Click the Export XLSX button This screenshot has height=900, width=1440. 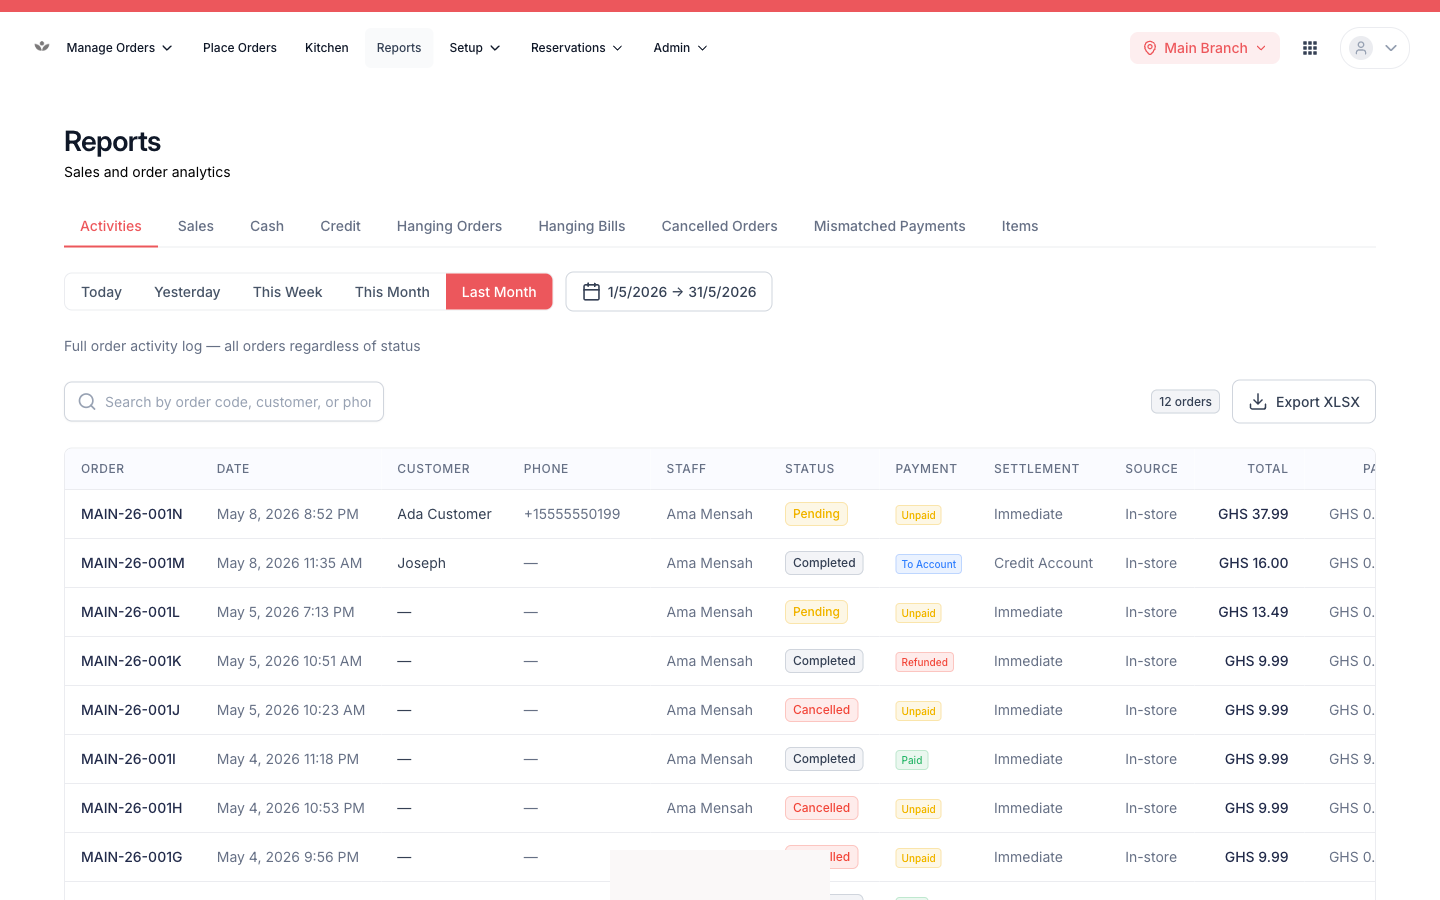1304,402
